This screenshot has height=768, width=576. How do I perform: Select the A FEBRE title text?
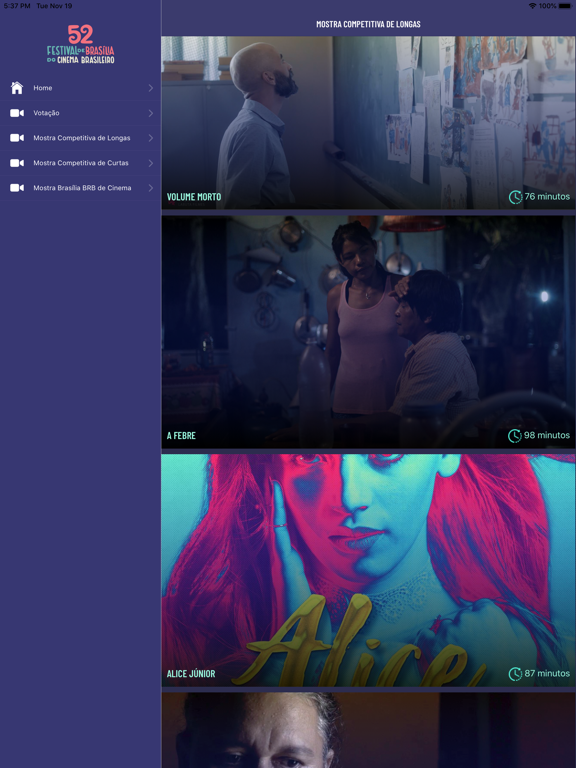click(181, 435)
